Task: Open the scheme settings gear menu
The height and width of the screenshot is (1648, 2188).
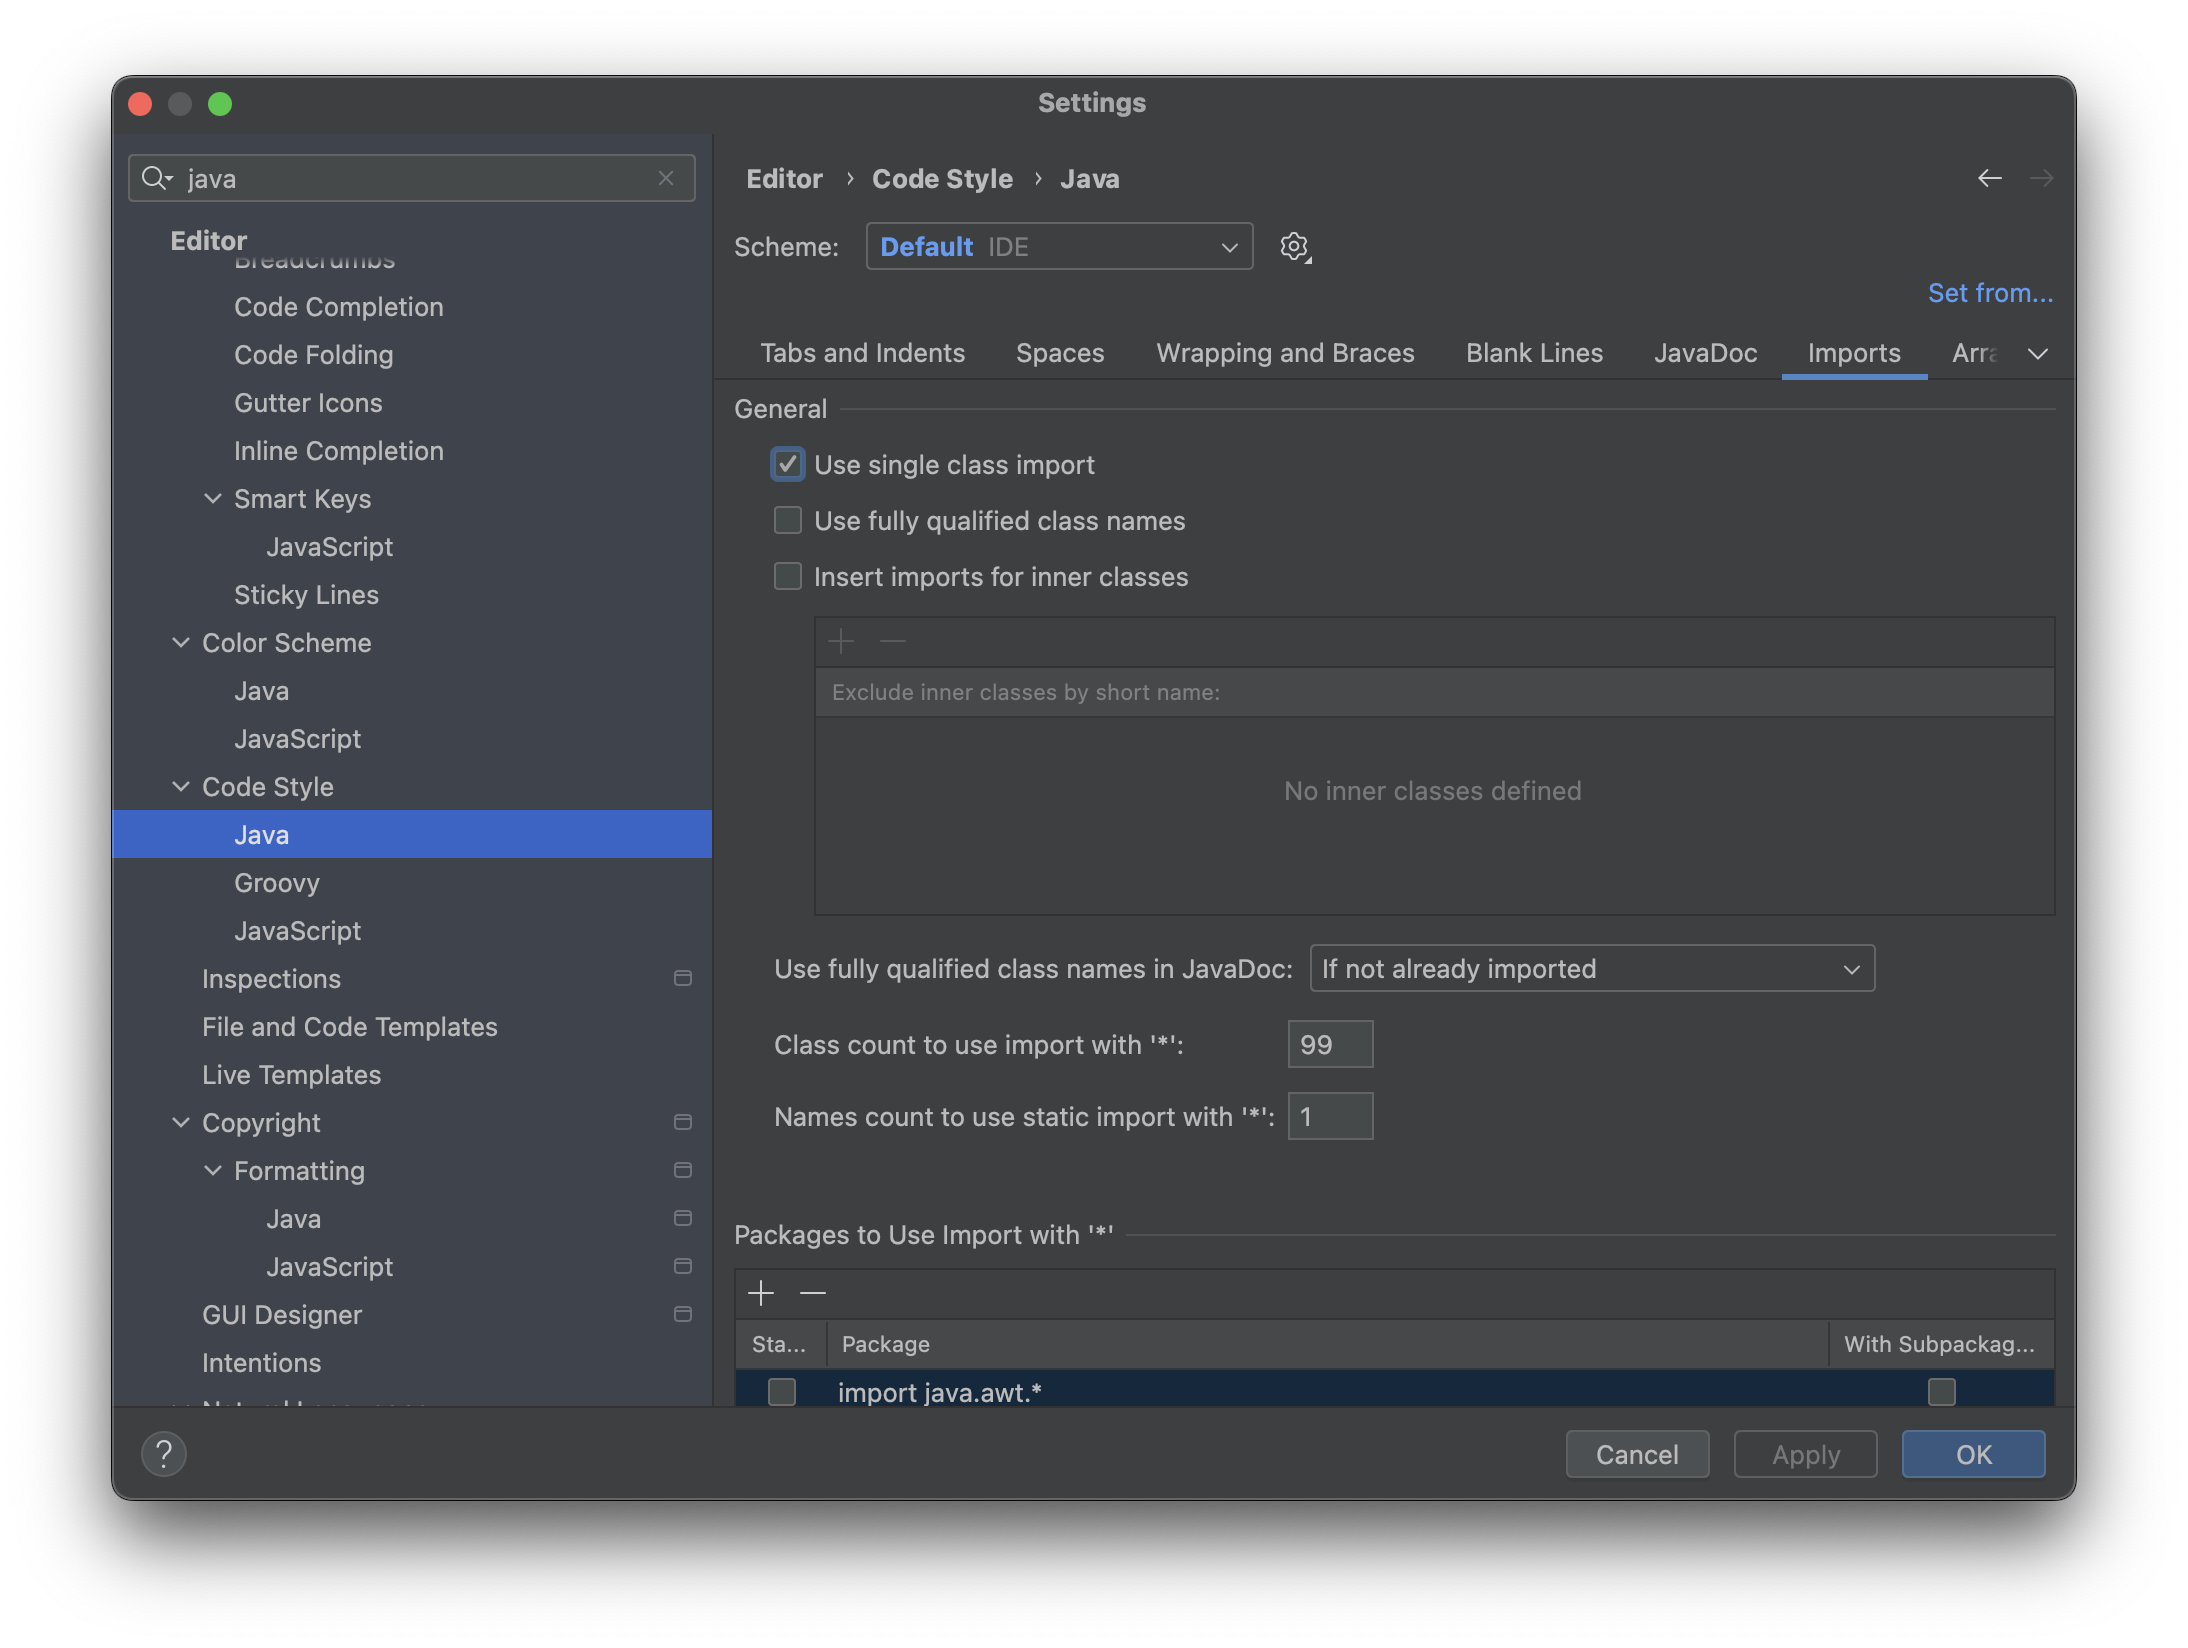Action: click(x=1294, y=246)
